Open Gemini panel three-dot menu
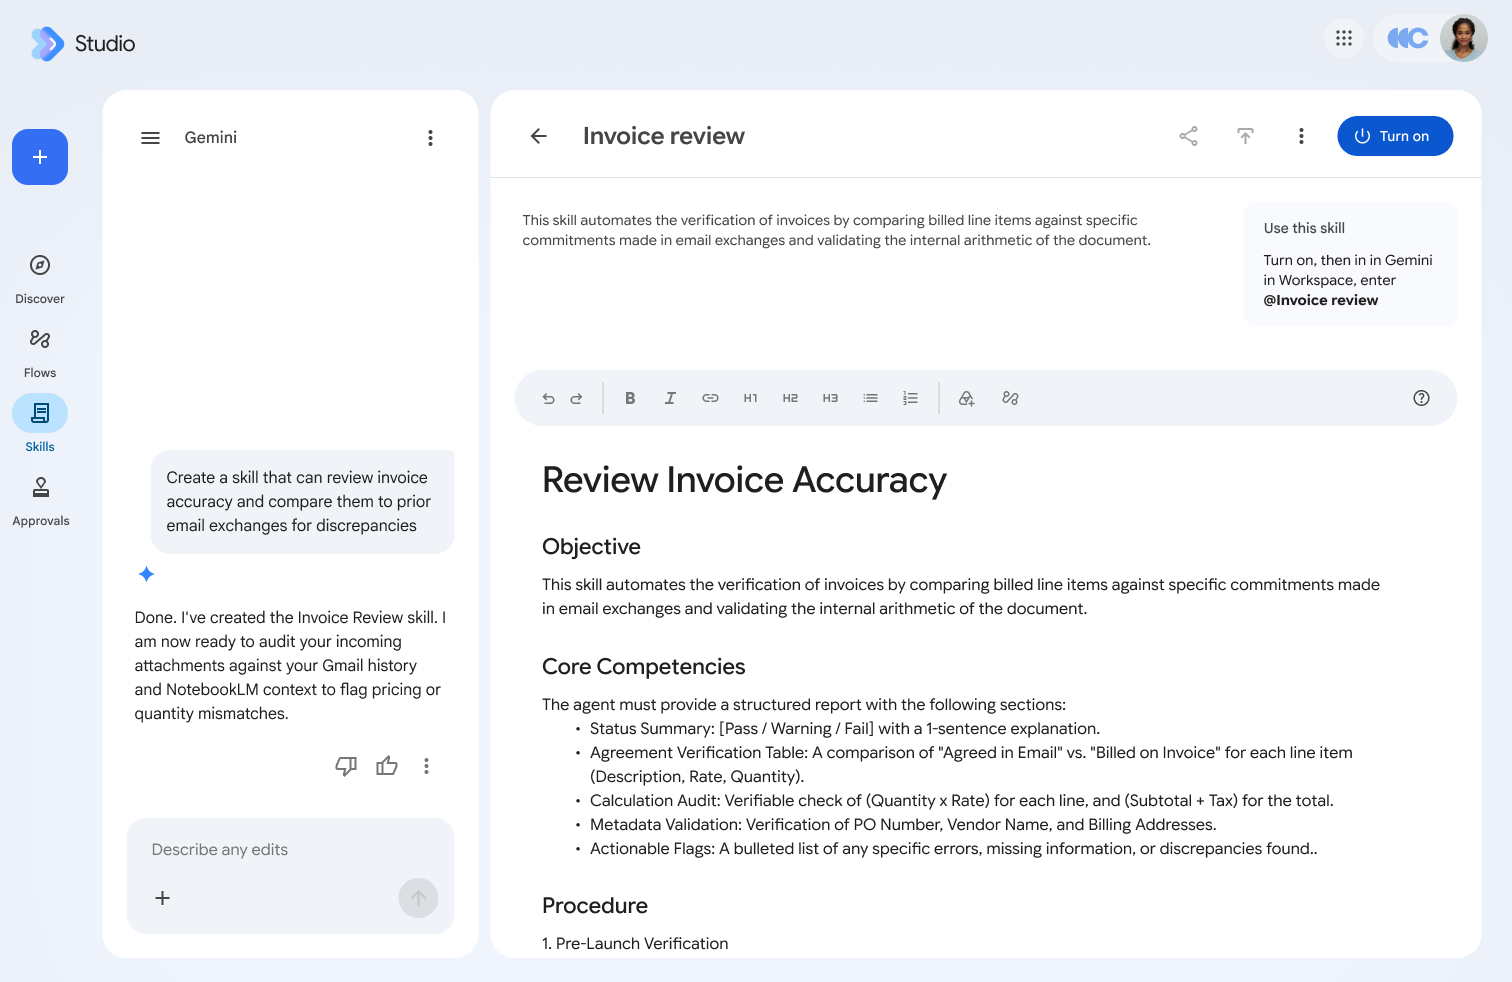Screen dimensions: 1512x982 (x=430, y=138)
